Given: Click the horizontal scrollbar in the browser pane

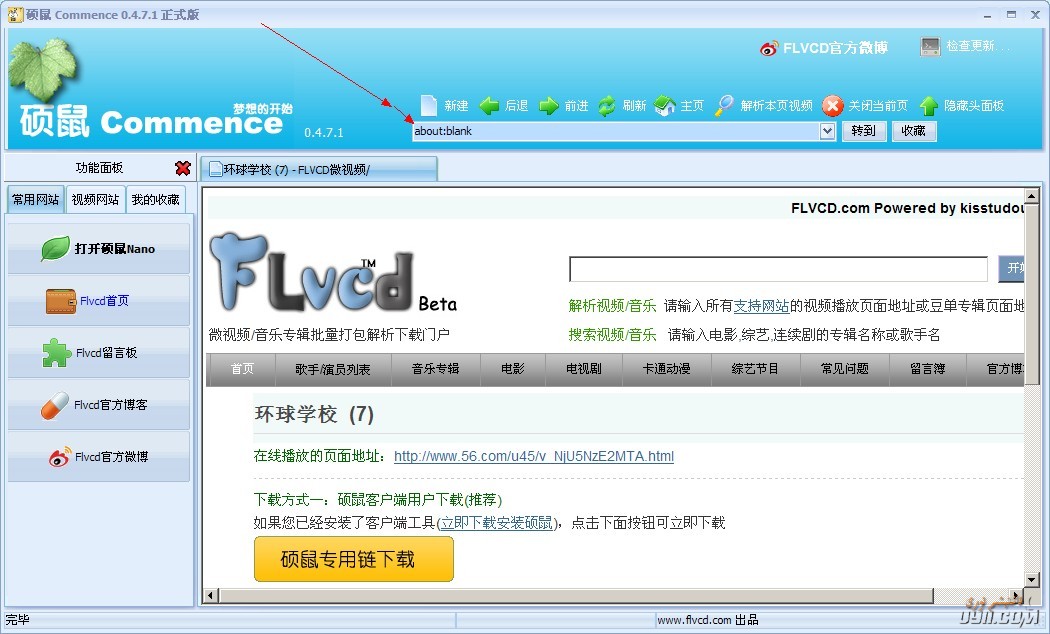Looking at the screenshot, I should pyautogui.click(x=577, y=595).
